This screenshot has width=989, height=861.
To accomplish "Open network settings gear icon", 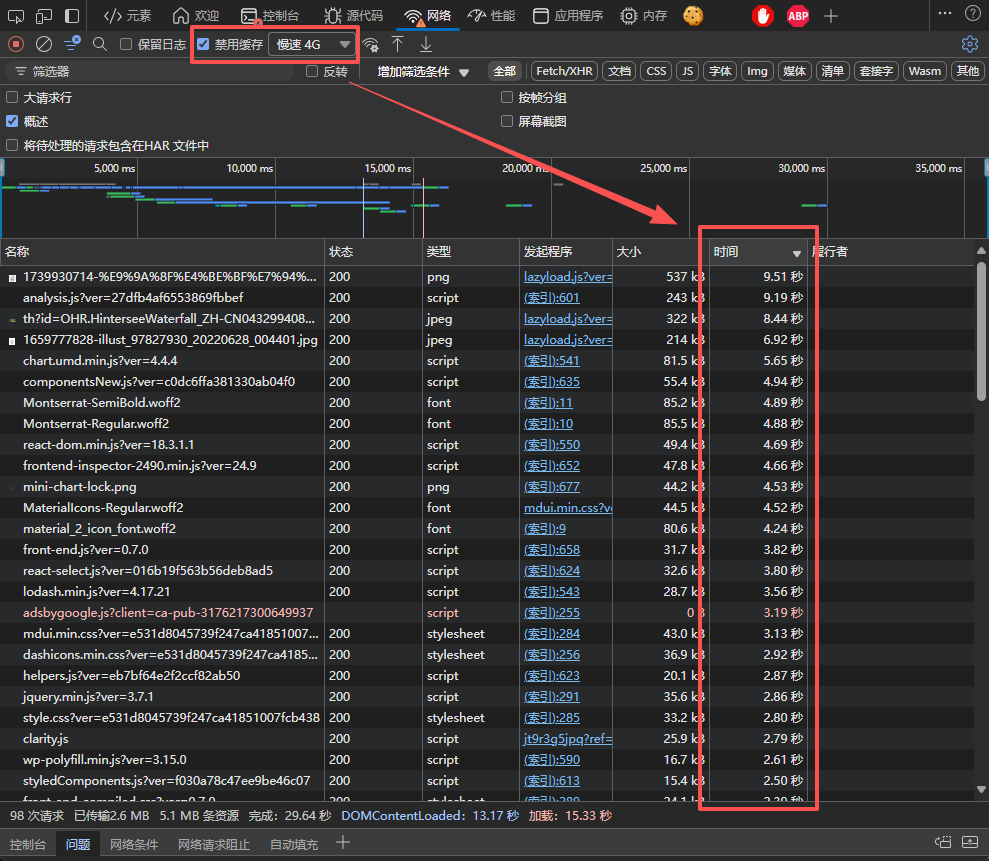I will click(968, 44).
